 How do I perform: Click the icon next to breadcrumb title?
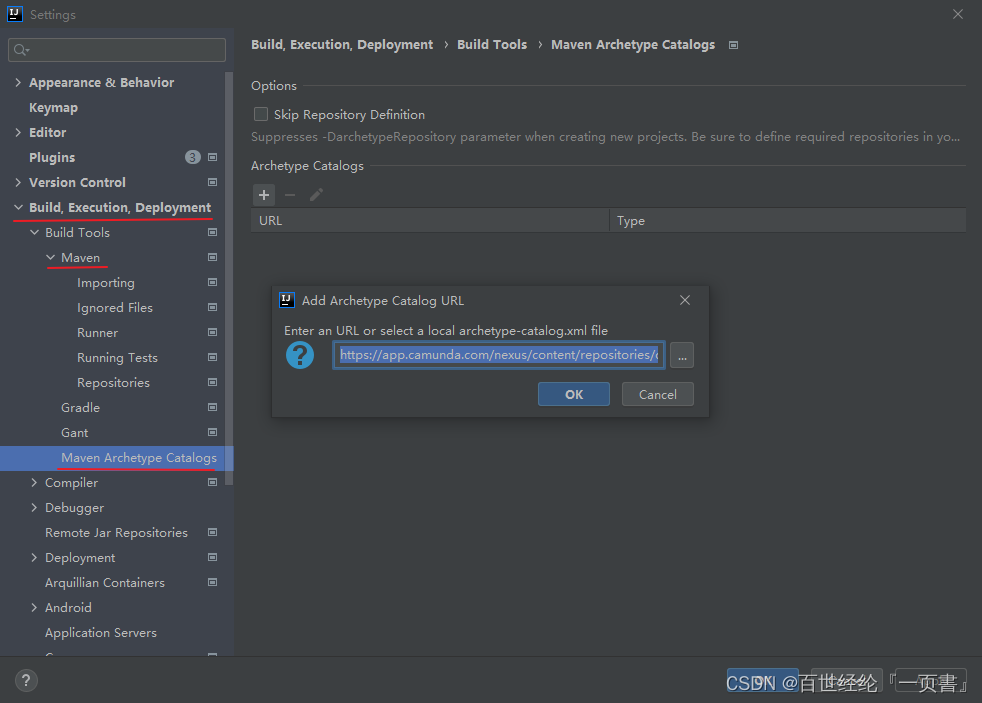pyautogui.click(x=733, y=45)
